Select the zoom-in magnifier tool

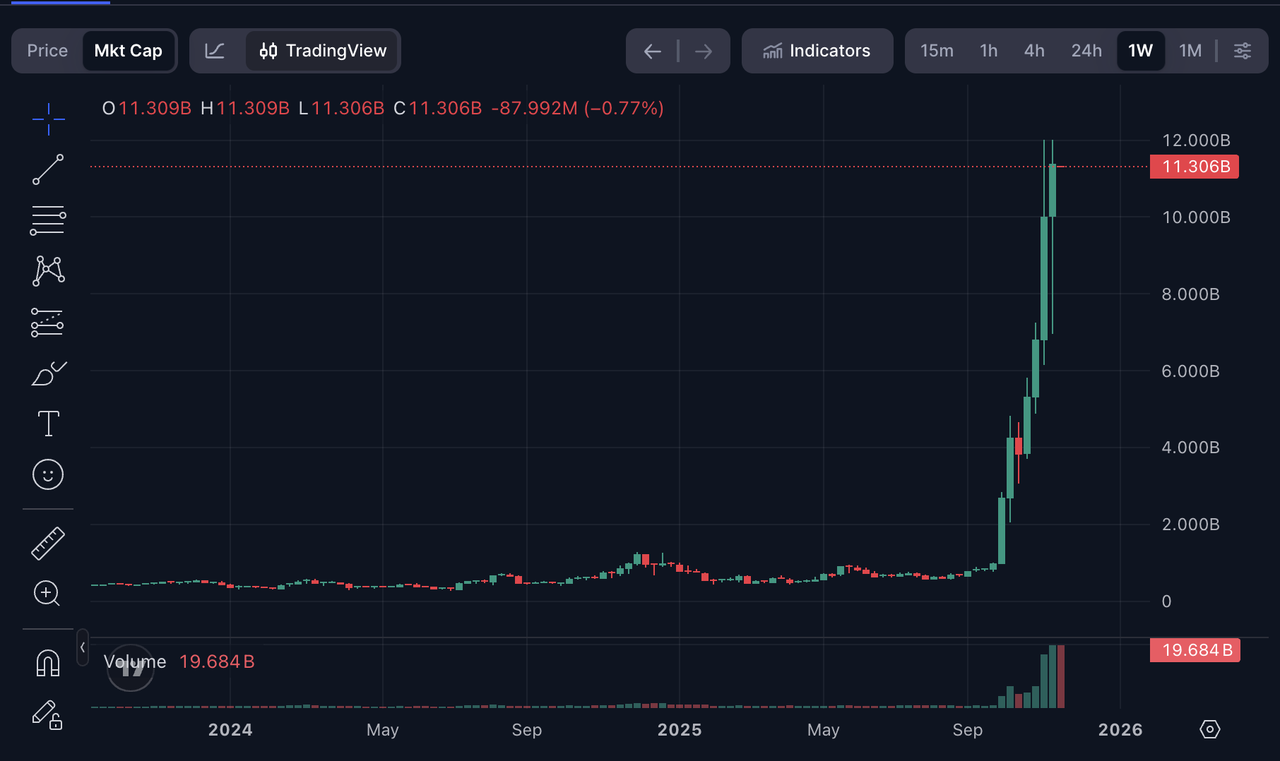pos(47,593)
